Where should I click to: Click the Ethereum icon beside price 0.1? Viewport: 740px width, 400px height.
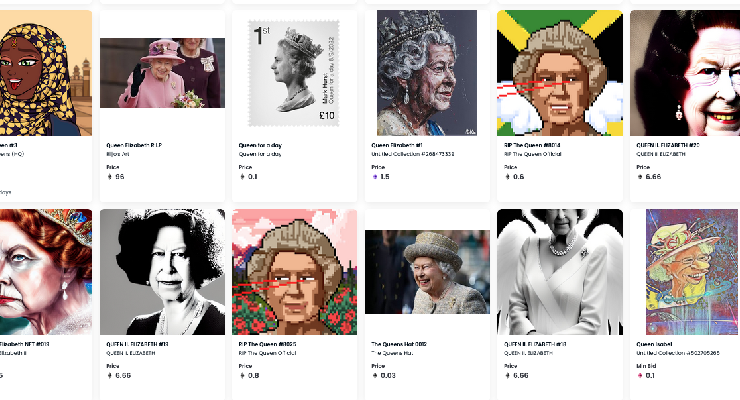point(241,176)
